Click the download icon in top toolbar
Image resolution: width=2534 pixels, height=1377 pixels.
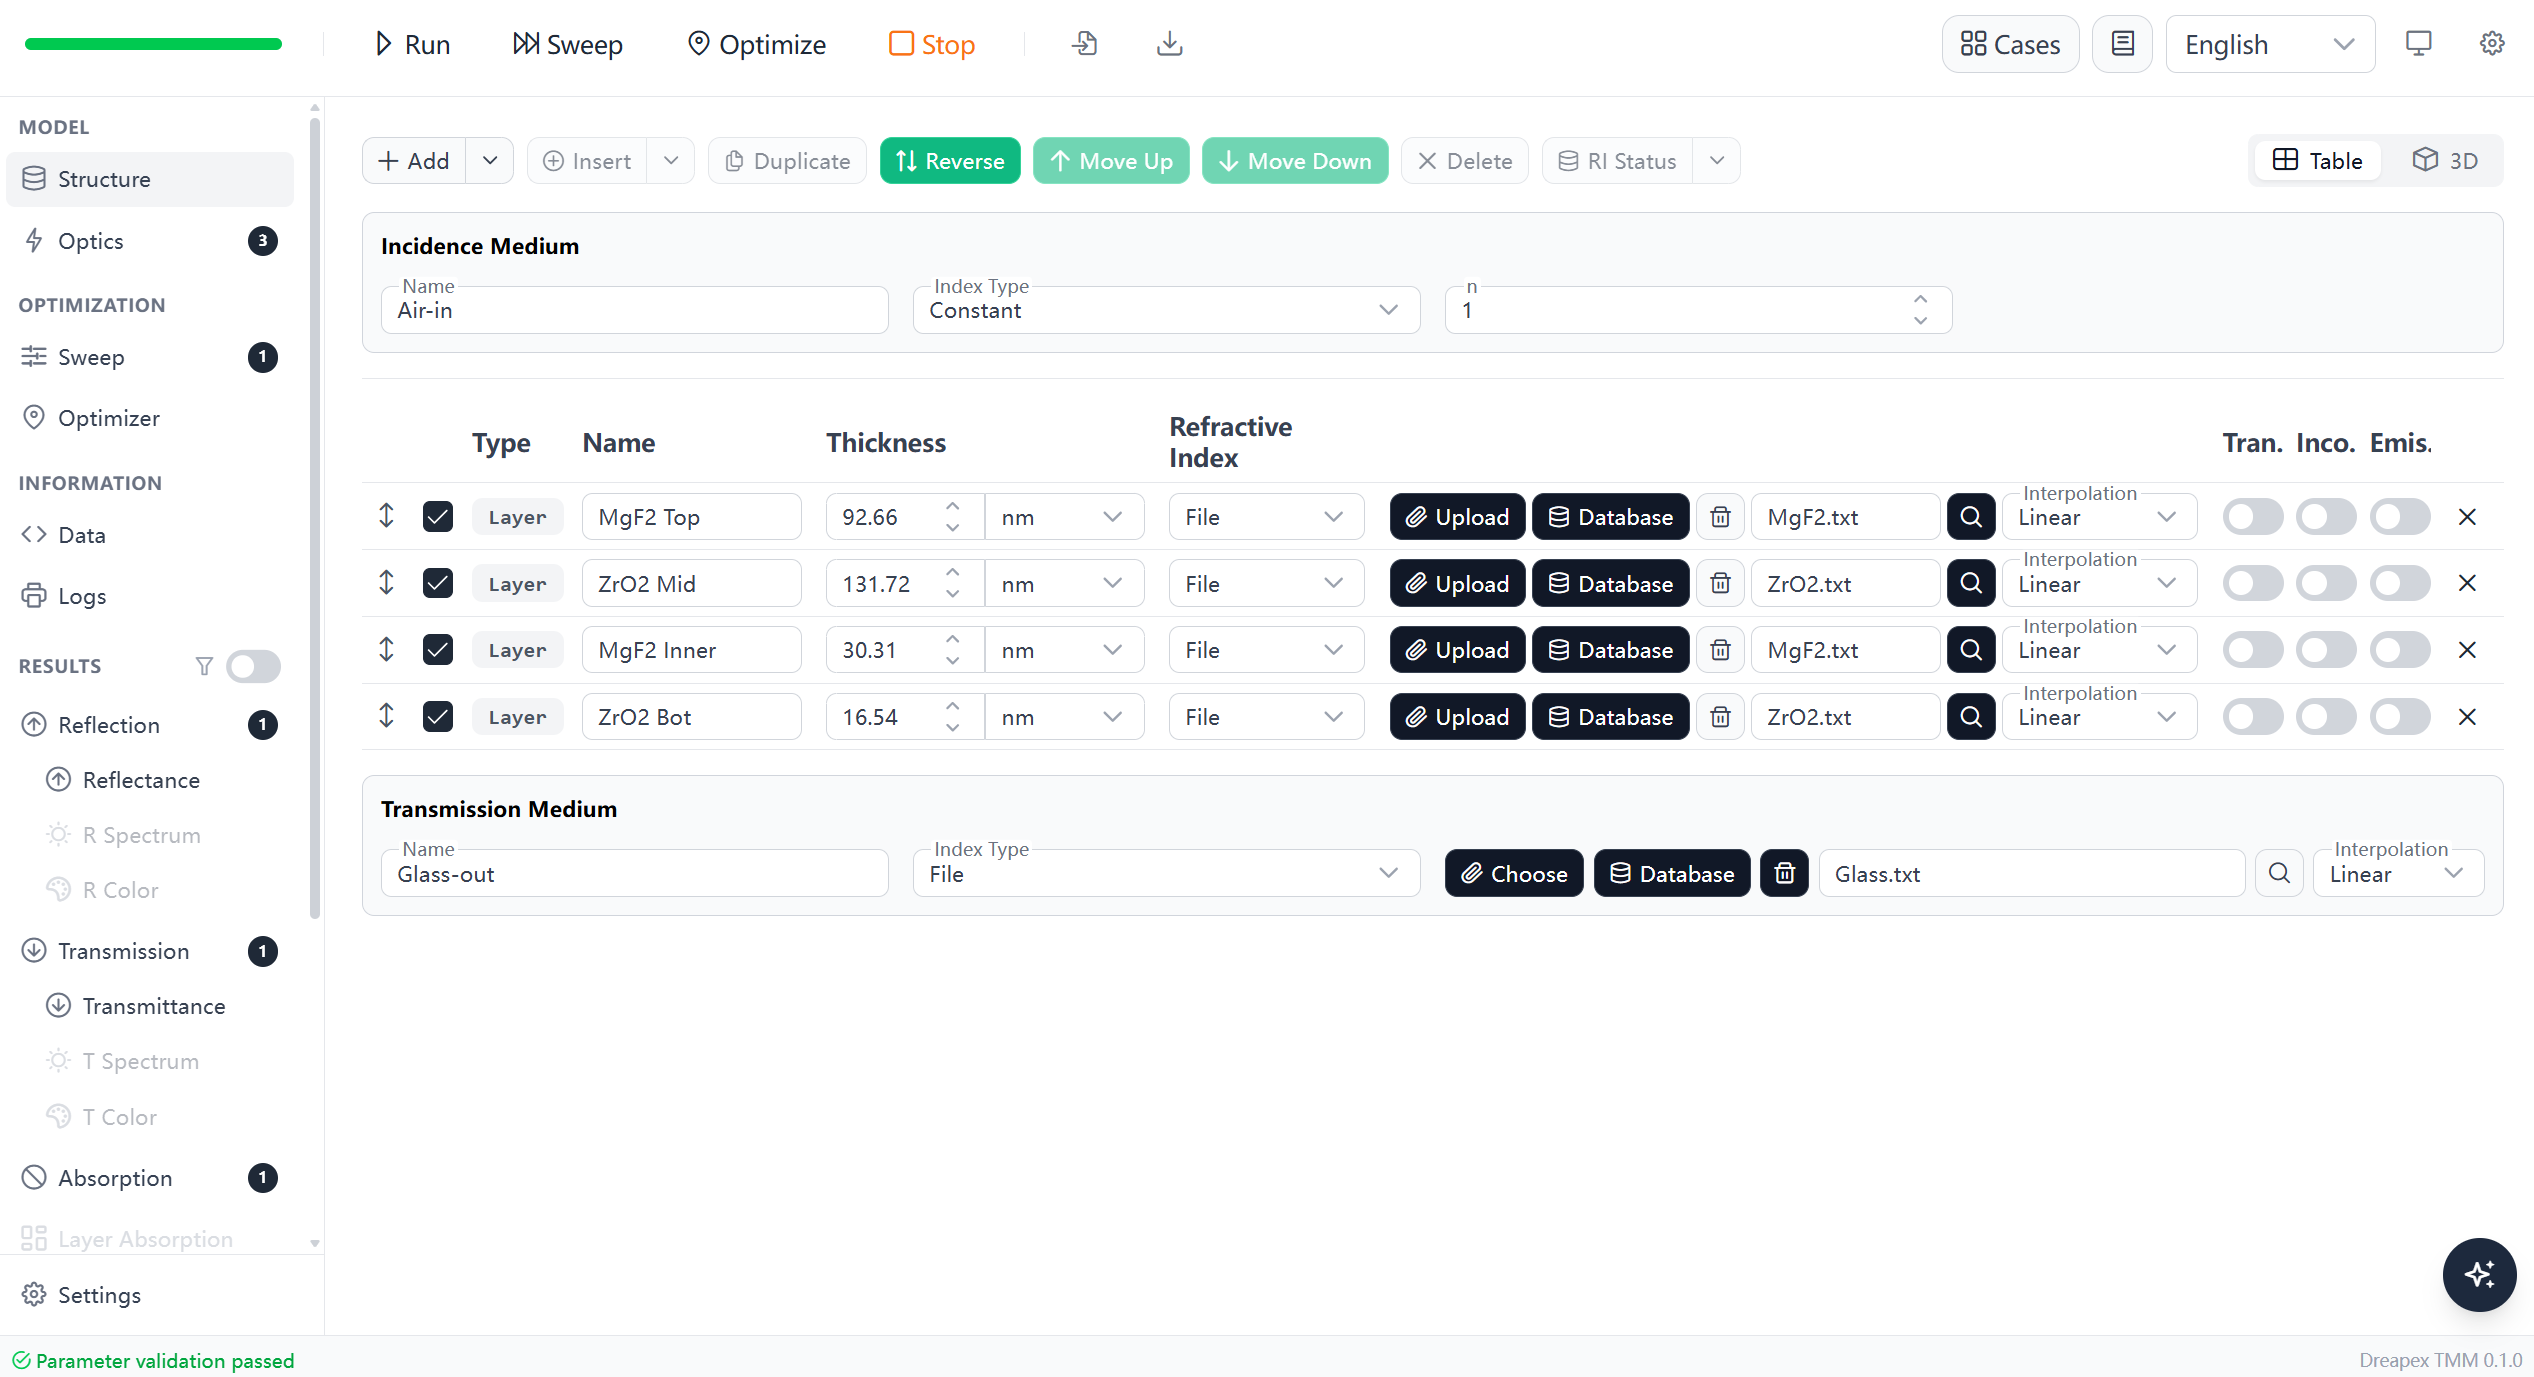point(1169,44)
